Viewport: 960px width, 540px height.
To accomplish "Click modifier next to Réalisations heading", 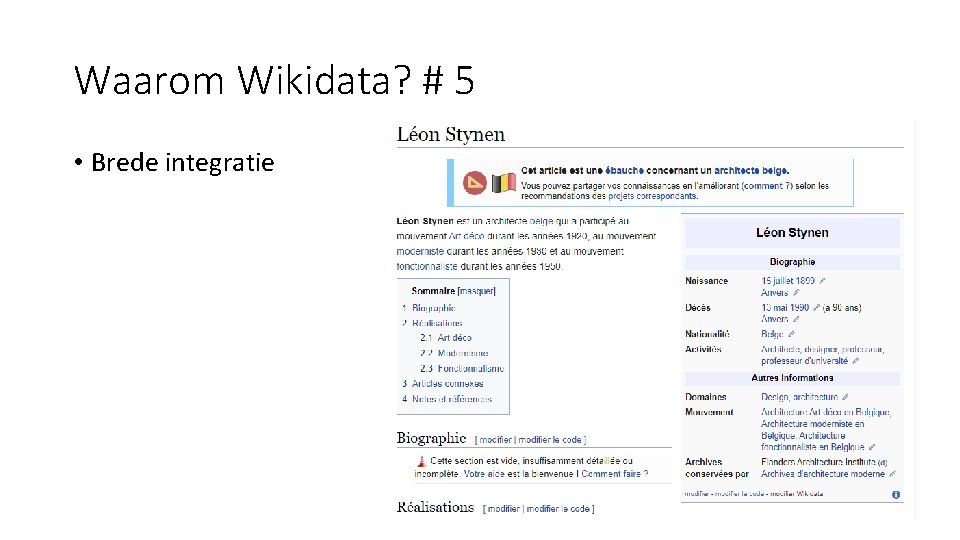I will click(503, 508).
